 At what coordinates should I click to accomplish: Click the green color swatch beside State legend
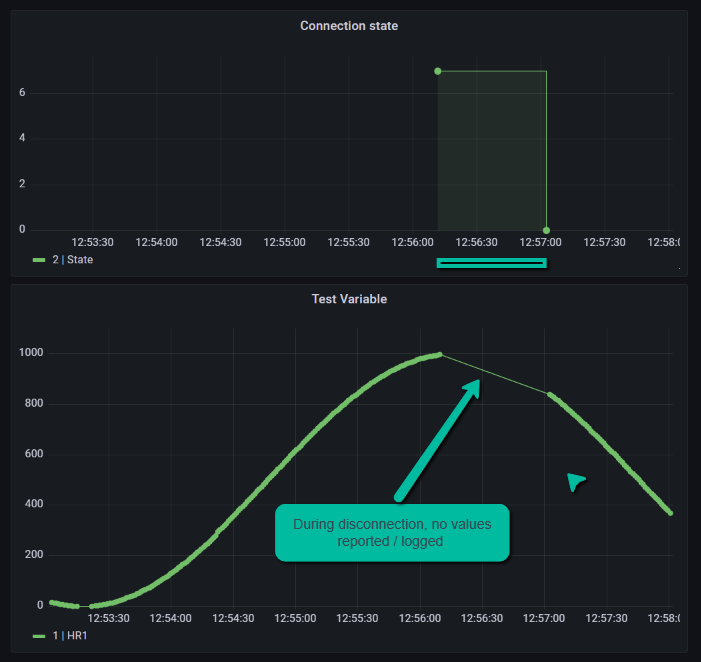tap(39, 260)
